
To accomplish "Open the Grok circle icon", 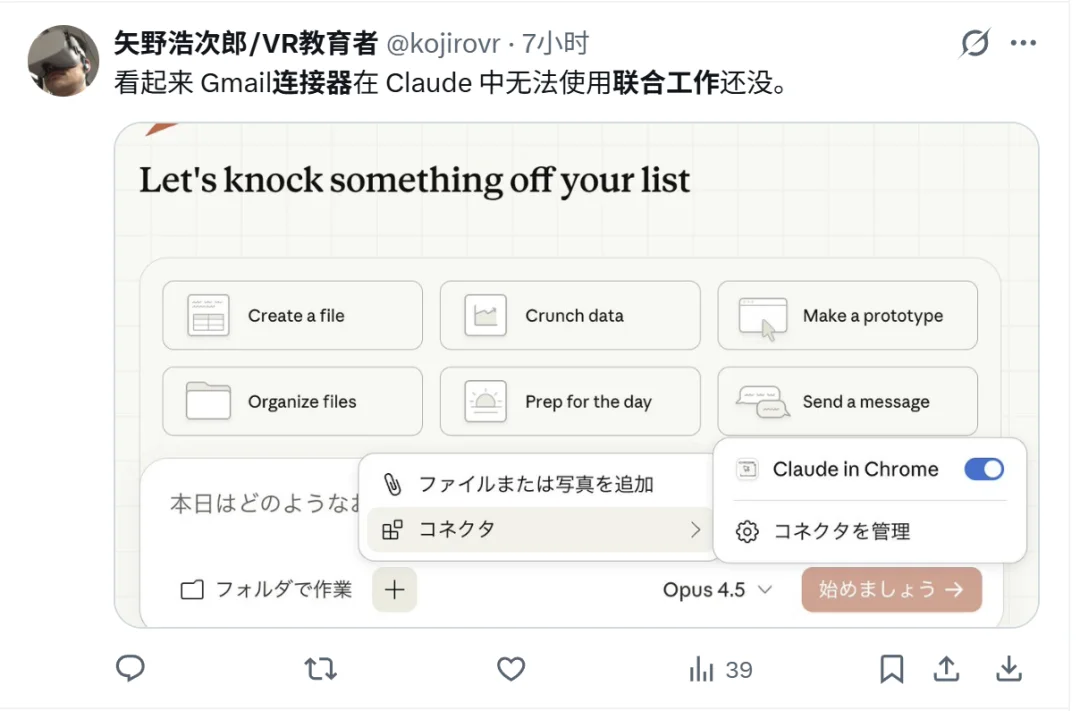I will coord(974,43).
